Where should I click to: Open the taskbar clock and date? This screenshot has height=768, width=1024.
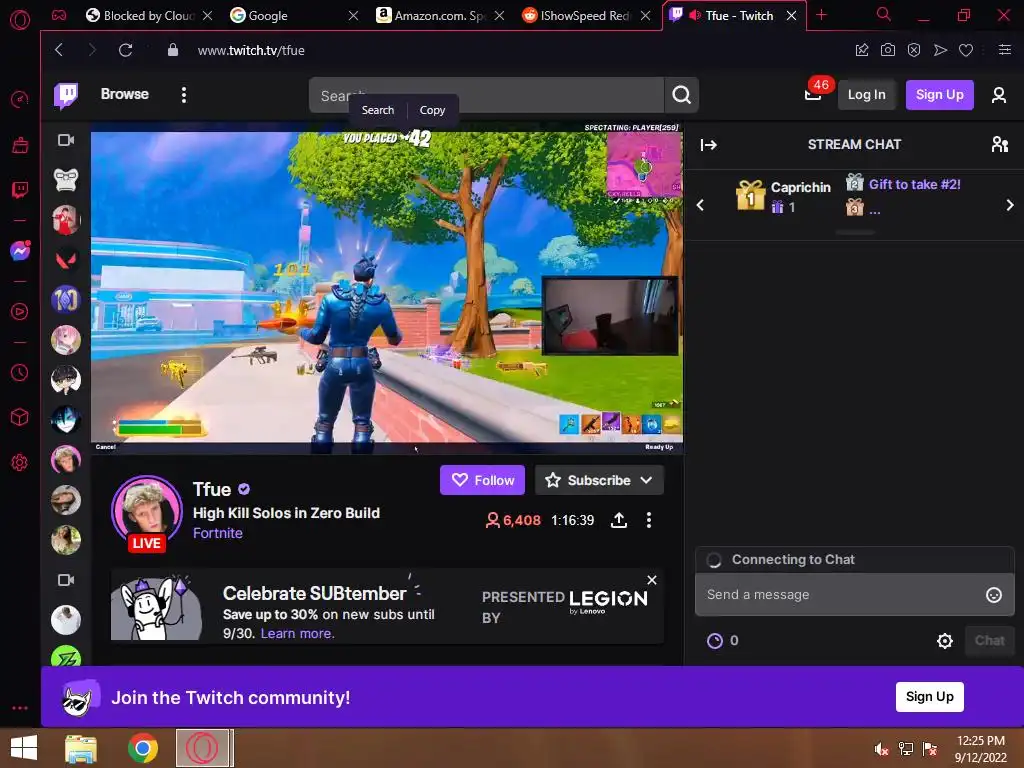point(980,749)
